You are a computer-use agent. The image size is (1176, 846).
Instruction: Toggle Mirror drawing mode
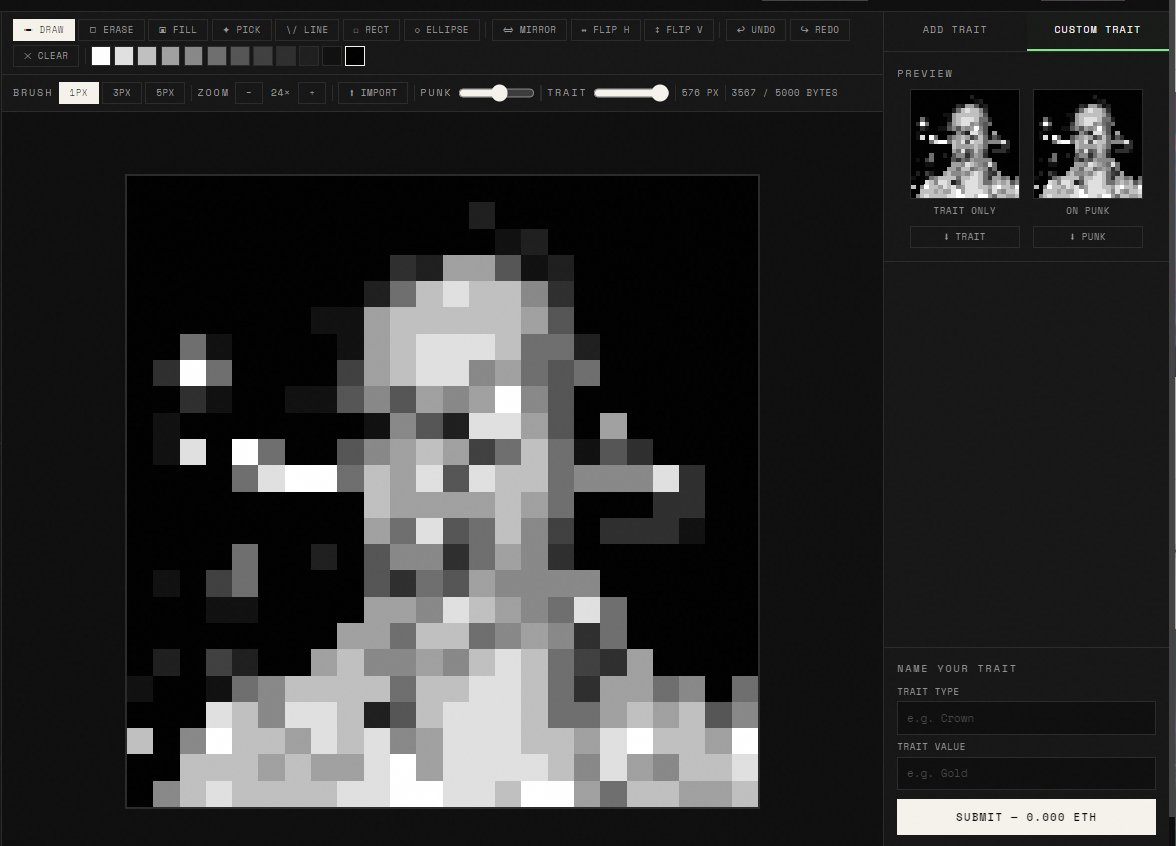tap(530, 30)
